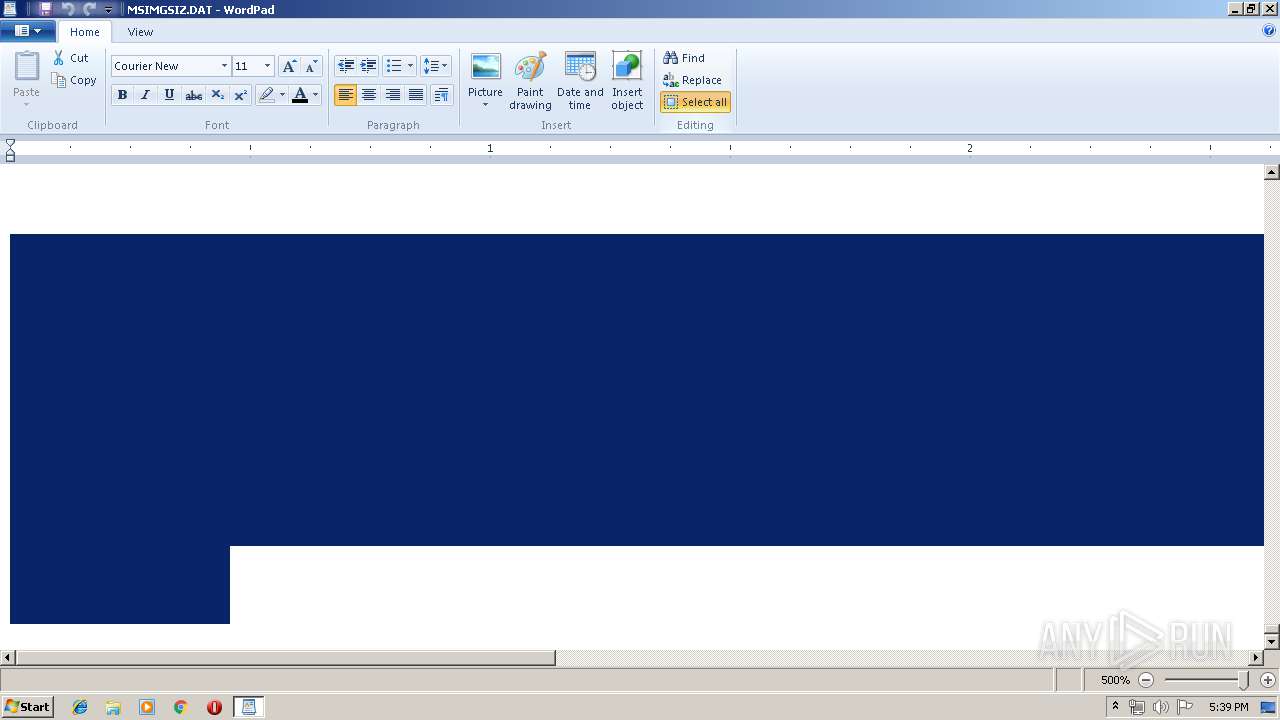
Task: Center the paragraph text
Action: (x=369, y=95)
